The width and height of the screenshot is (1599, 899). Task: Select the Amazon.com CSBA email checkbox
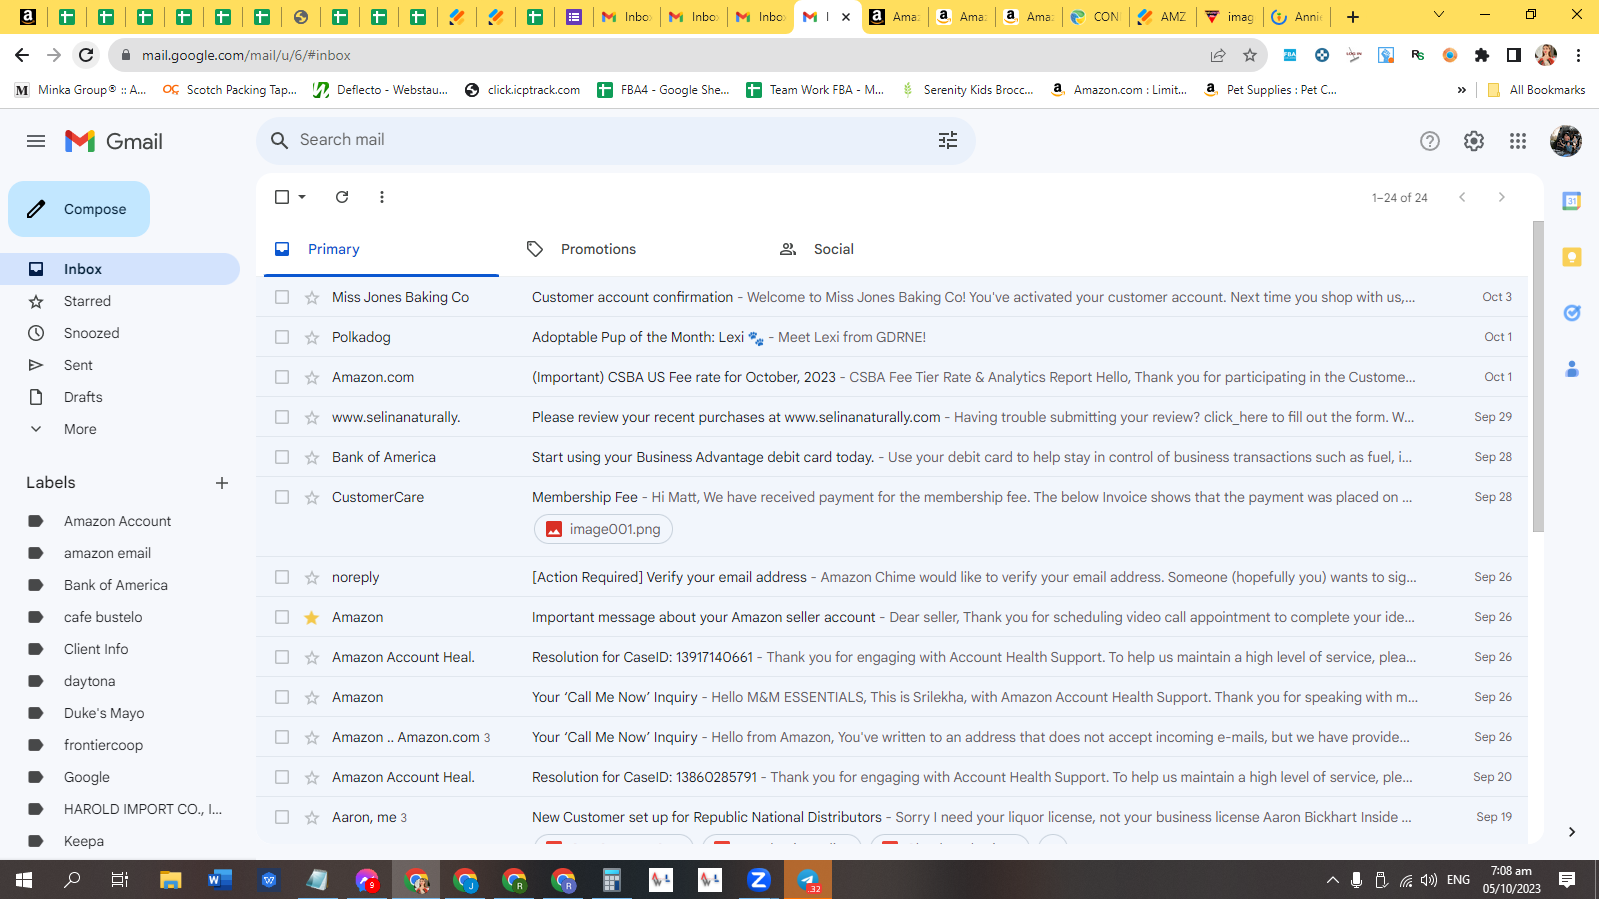point(282,377)
